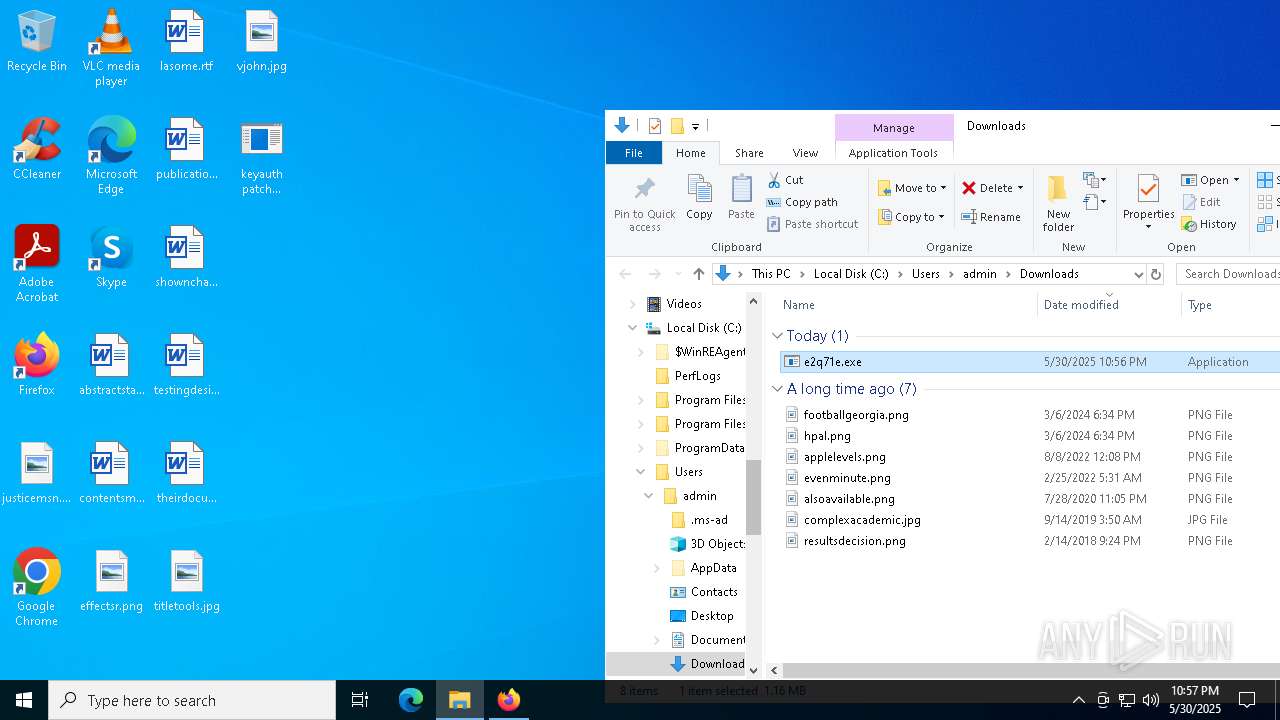
Task: Open the File menu tab
Action: (x=634, y=153)
